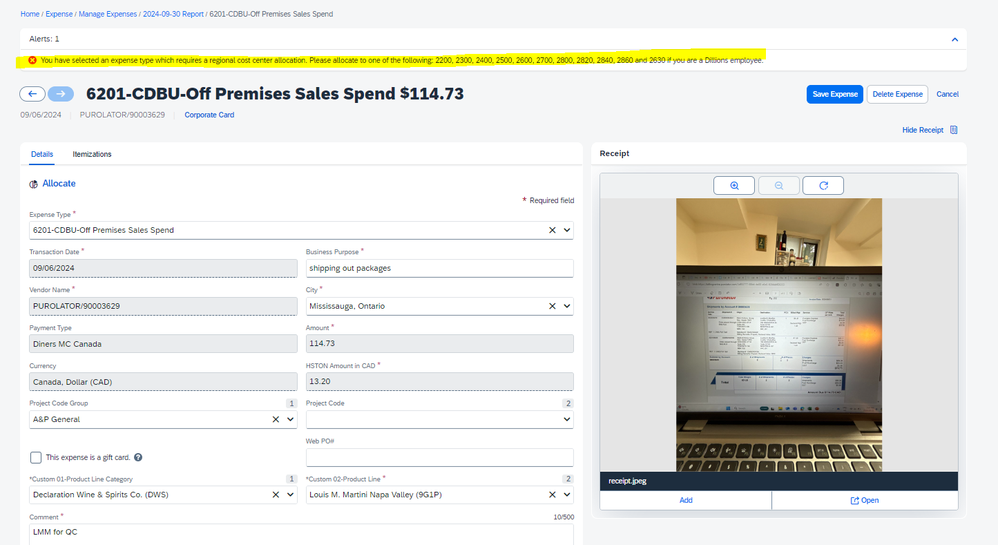The width and height of the screenshot is (998, 545).
Task: Click Add under the receipt
Action: pos(685,500)
